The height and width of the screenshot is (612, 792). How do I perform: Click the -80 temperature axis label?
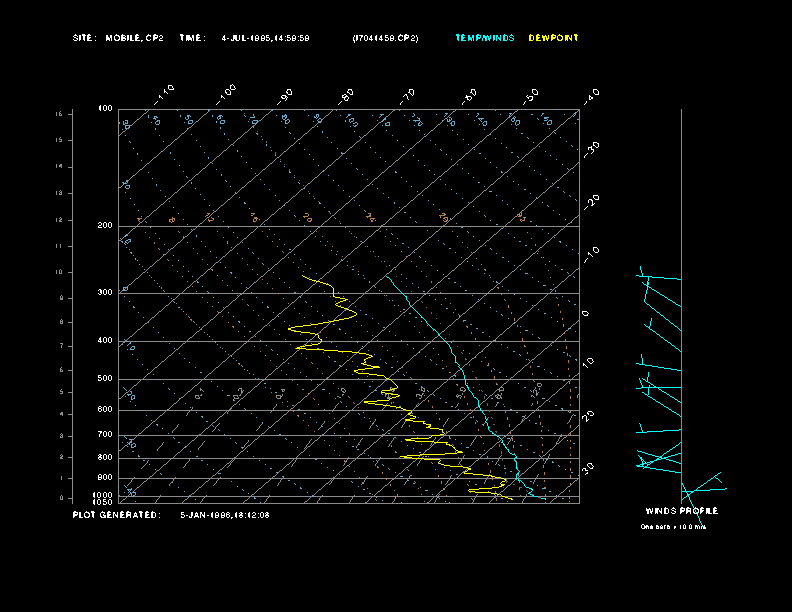pos(345,97)
